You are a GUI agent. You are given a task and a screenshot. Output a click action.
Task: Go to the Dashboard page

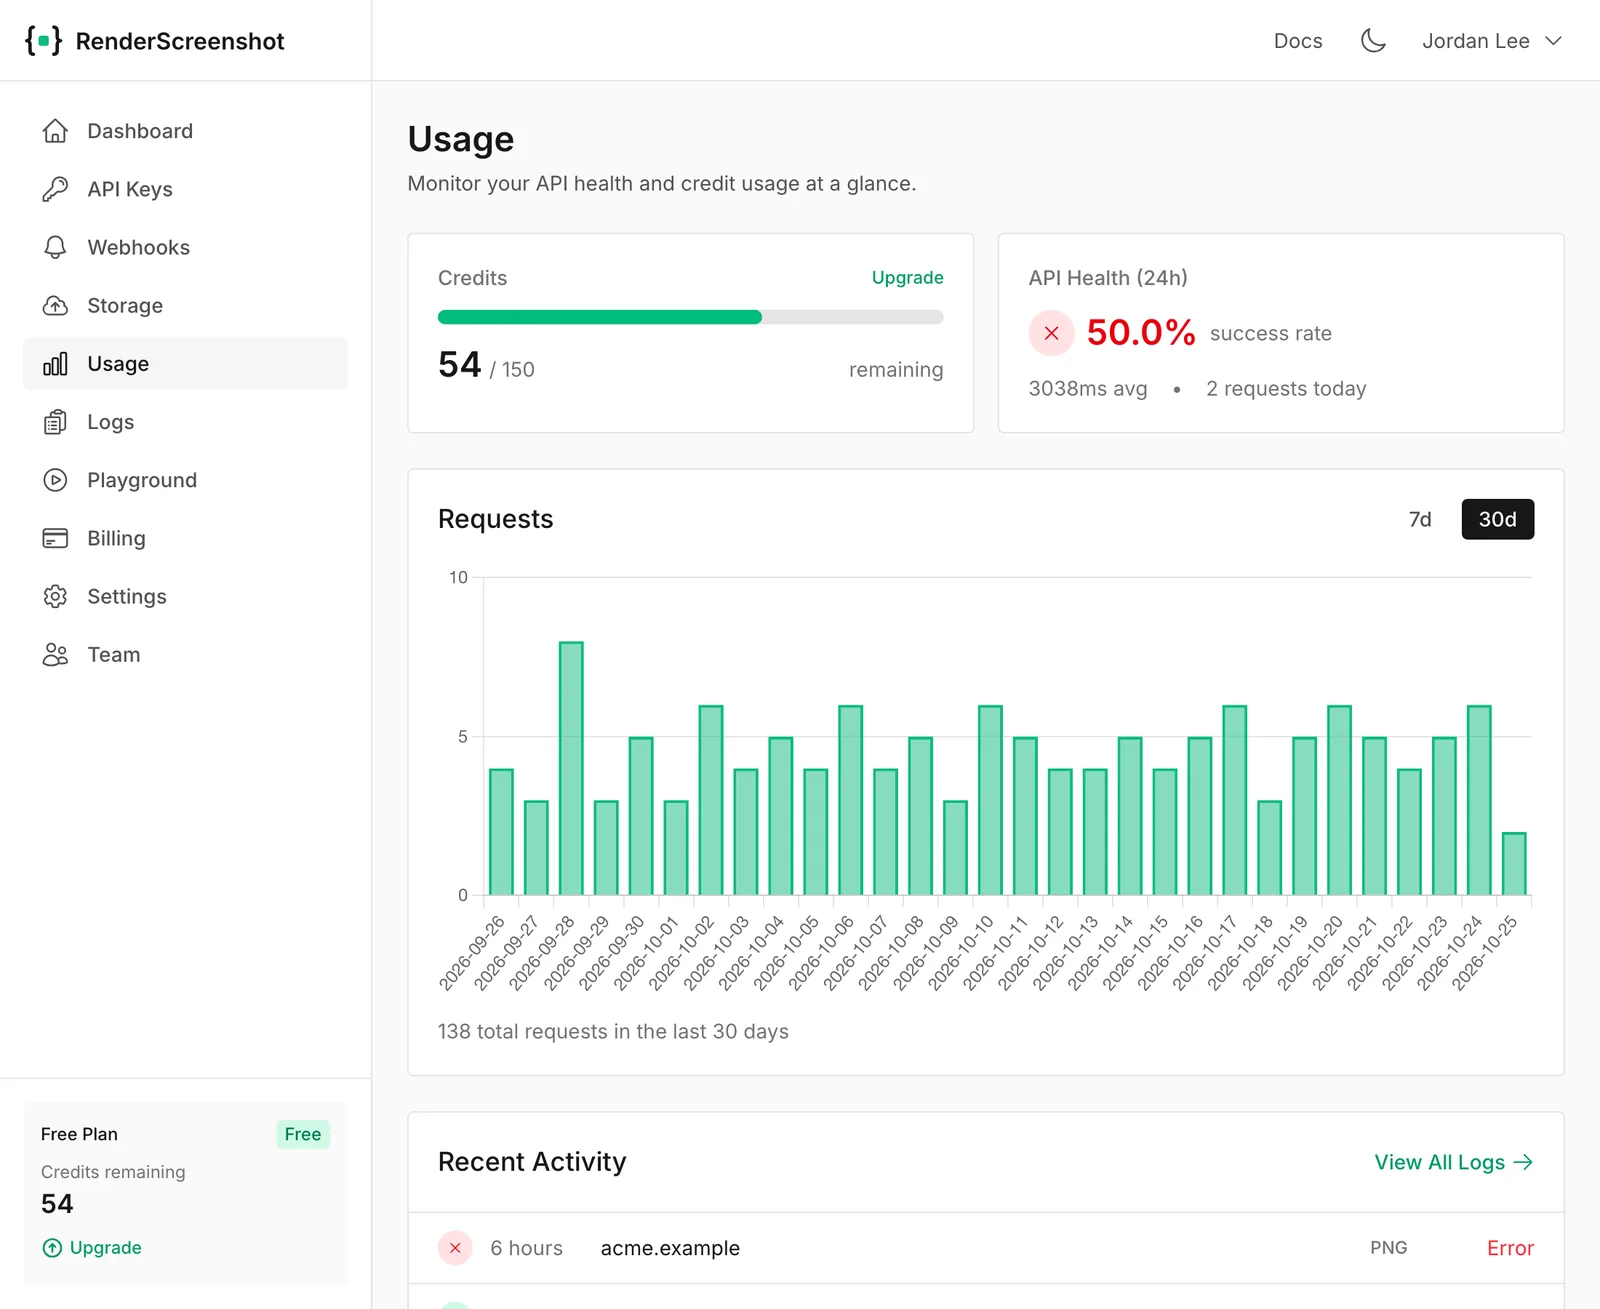185,131
